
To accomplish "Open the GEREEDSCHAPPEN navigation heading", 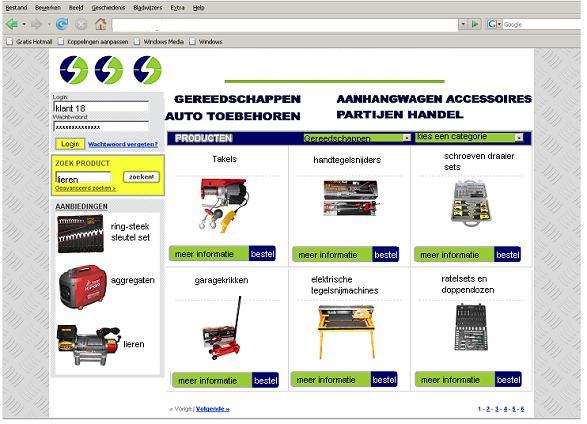I will [237, 99].
